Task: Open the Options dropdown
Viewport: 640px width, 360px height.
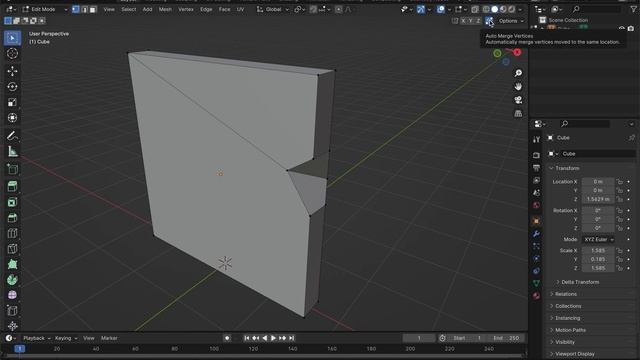Action: (x=511, y=20)
